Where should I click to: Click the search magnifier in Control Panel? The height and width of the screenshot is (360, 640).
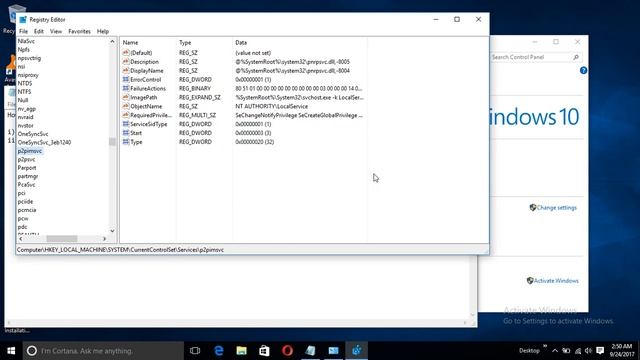576,57
